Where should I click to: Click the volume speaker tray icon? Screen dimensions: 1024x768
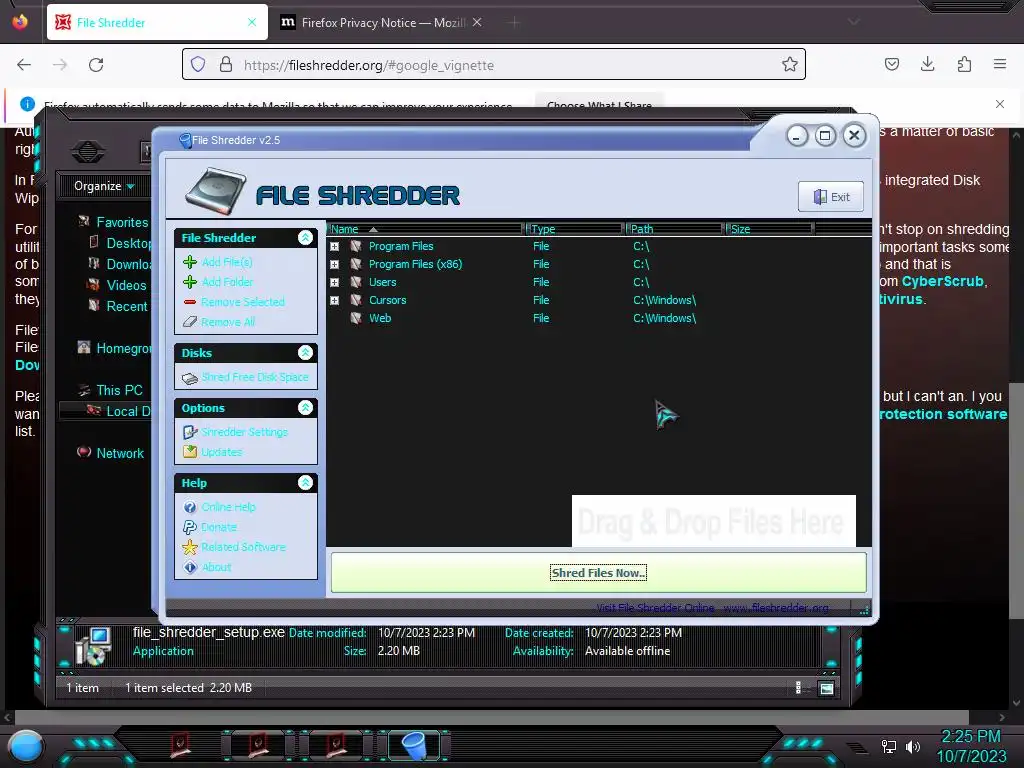tap(913, 746)
